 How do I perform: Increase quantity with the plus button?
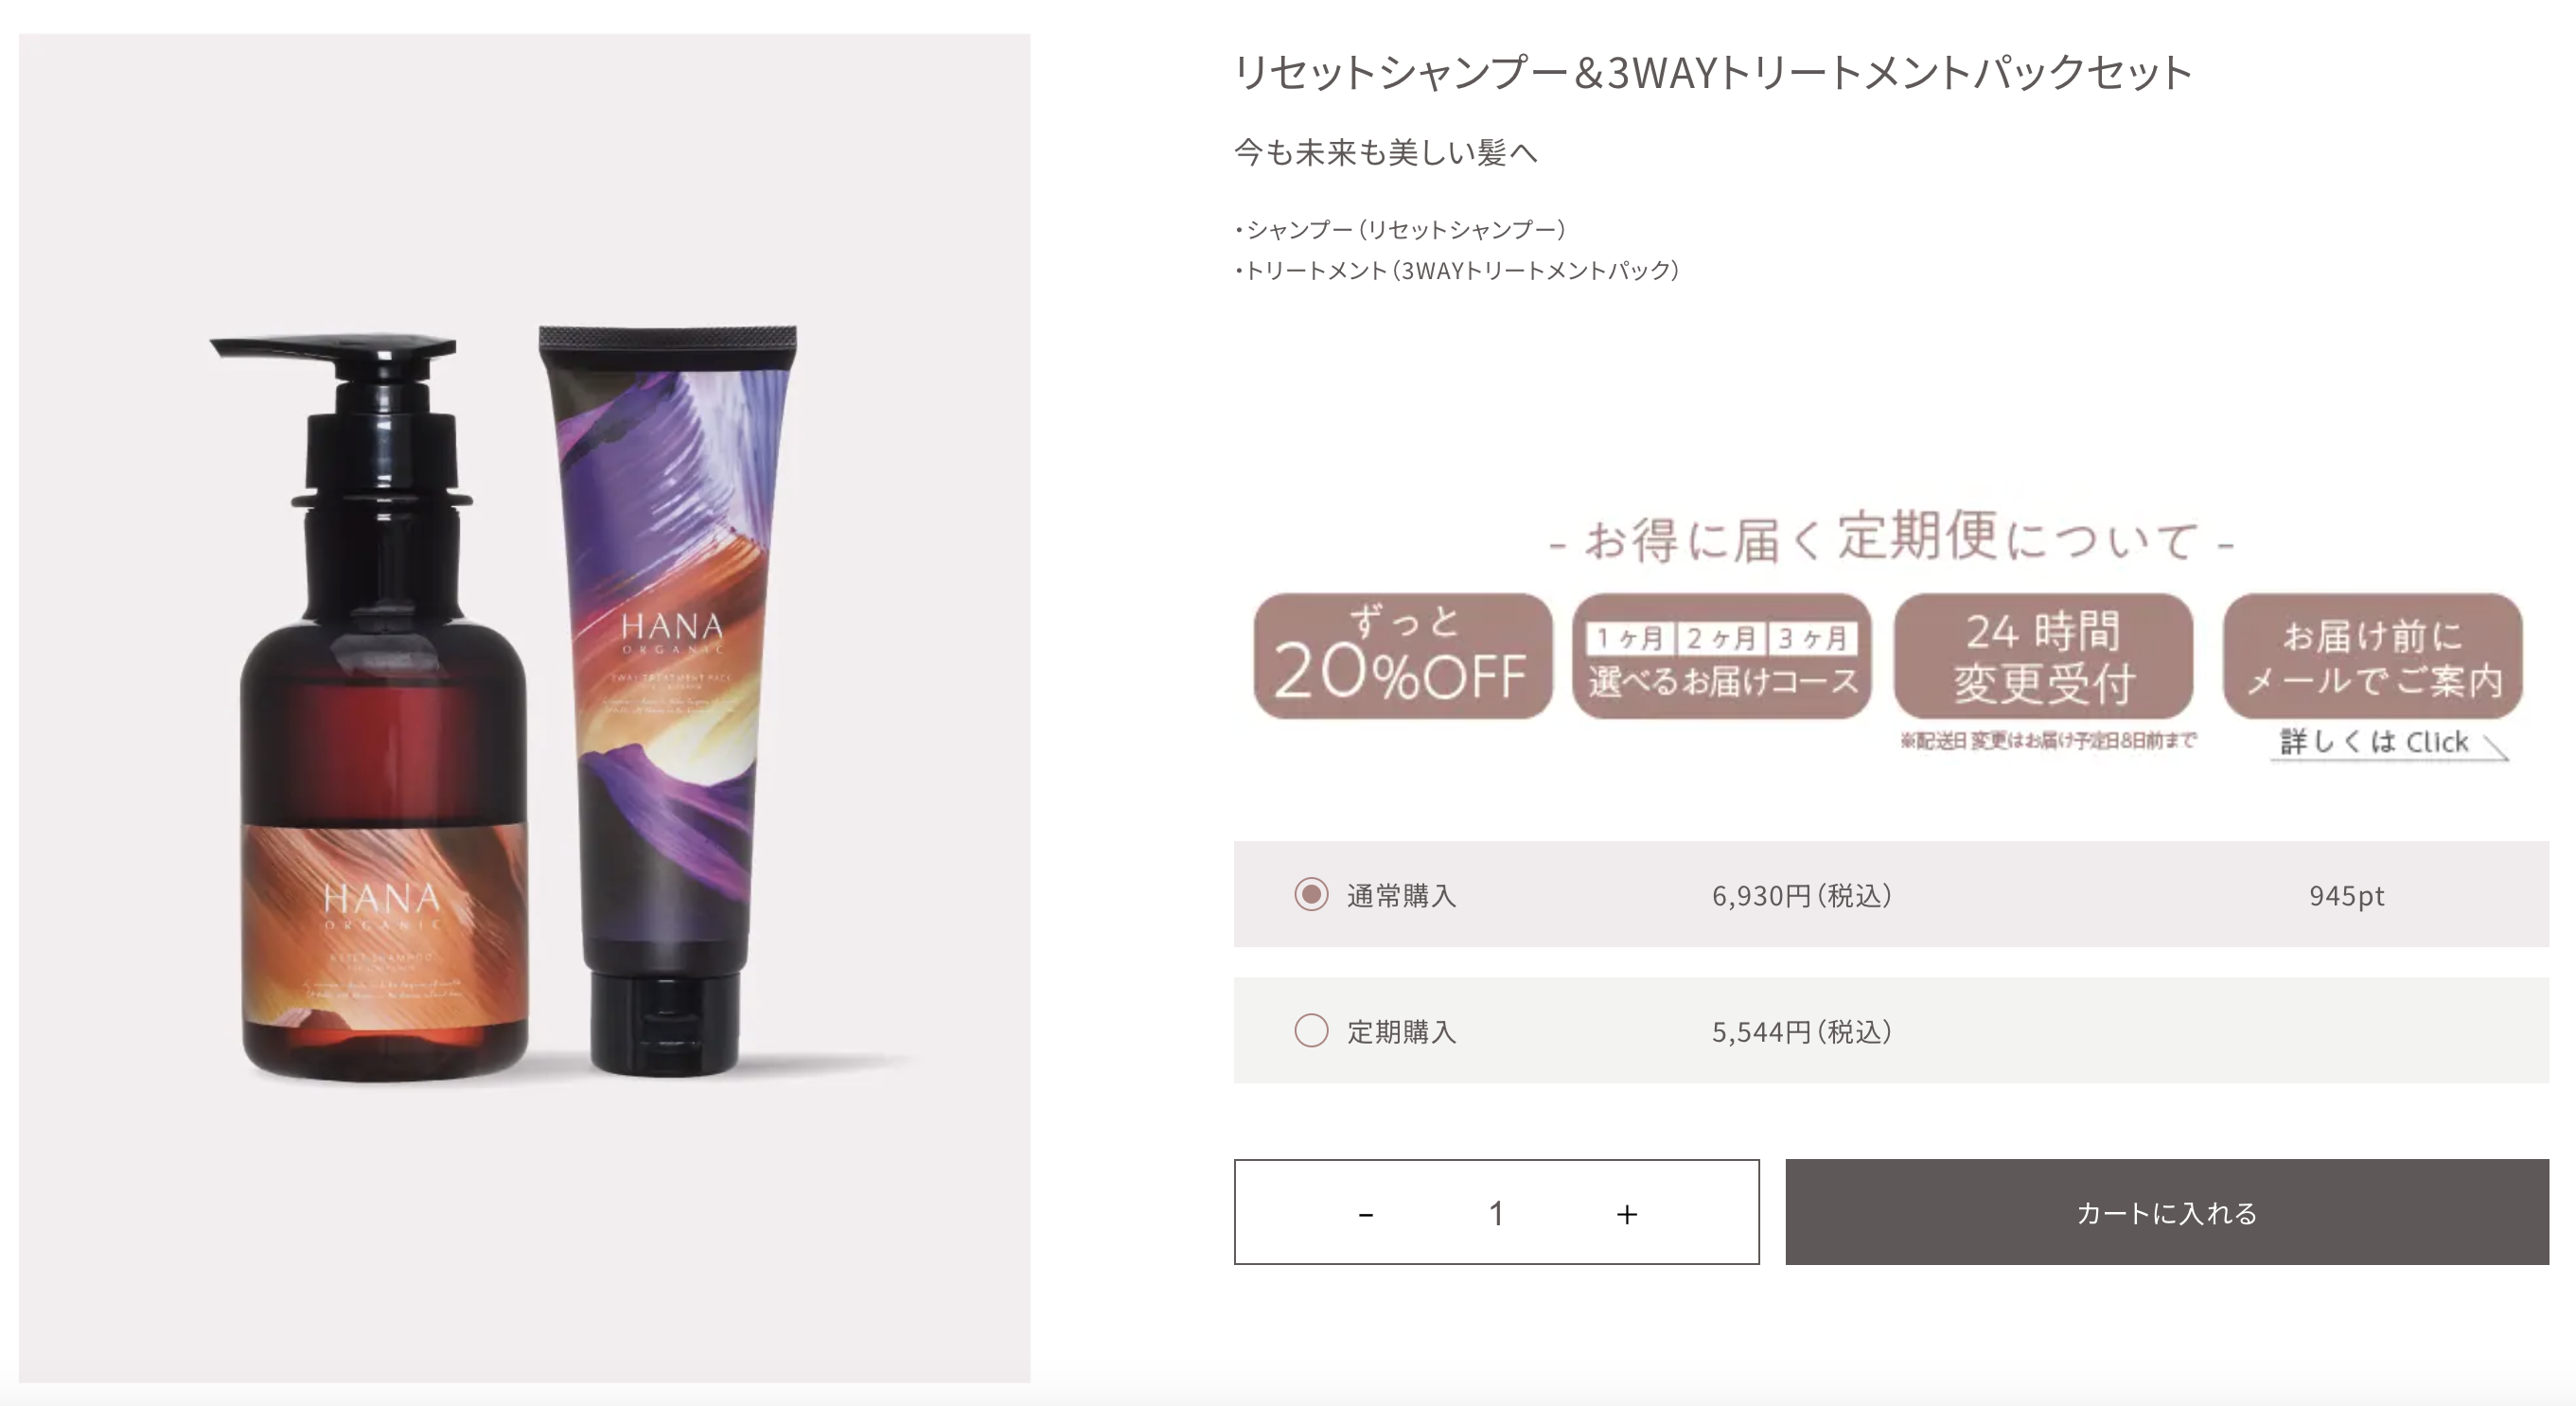click(x=1627, y=1214)
